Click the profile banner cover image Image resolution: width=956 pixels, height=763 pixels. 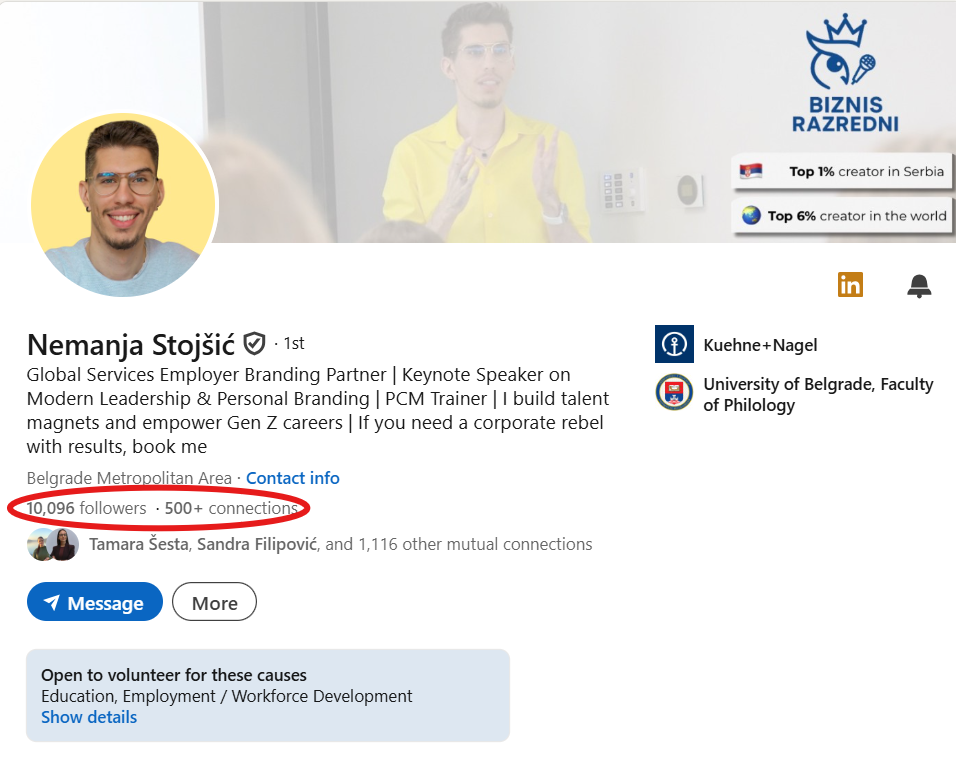coord(478,121)
